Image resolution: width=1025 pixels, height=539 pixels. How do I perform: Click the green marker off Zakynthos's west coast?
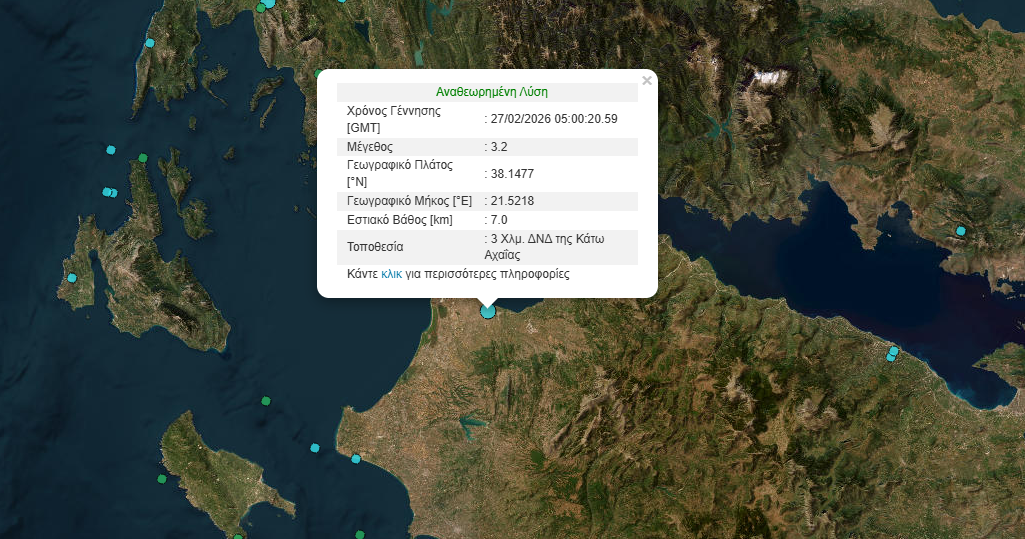pyautogui.click(x=161, y=480)
